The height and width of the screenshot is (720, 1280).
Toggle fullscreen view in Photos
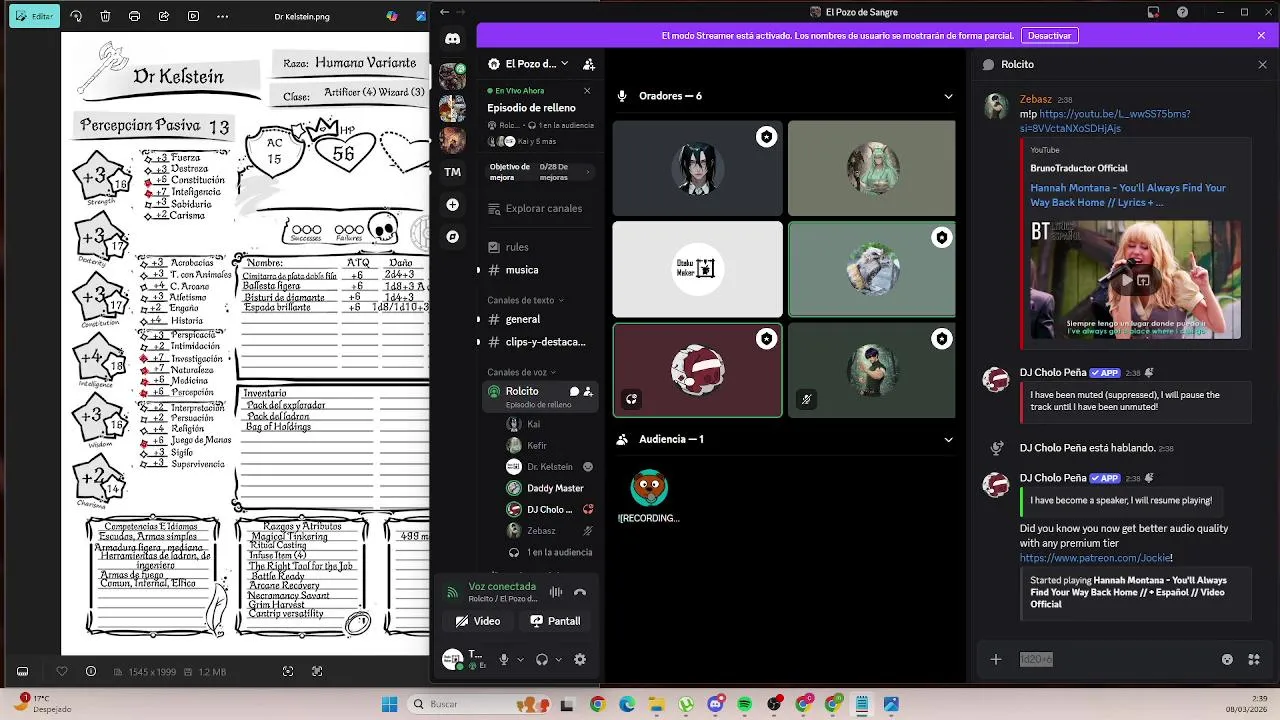coord(317,672)
